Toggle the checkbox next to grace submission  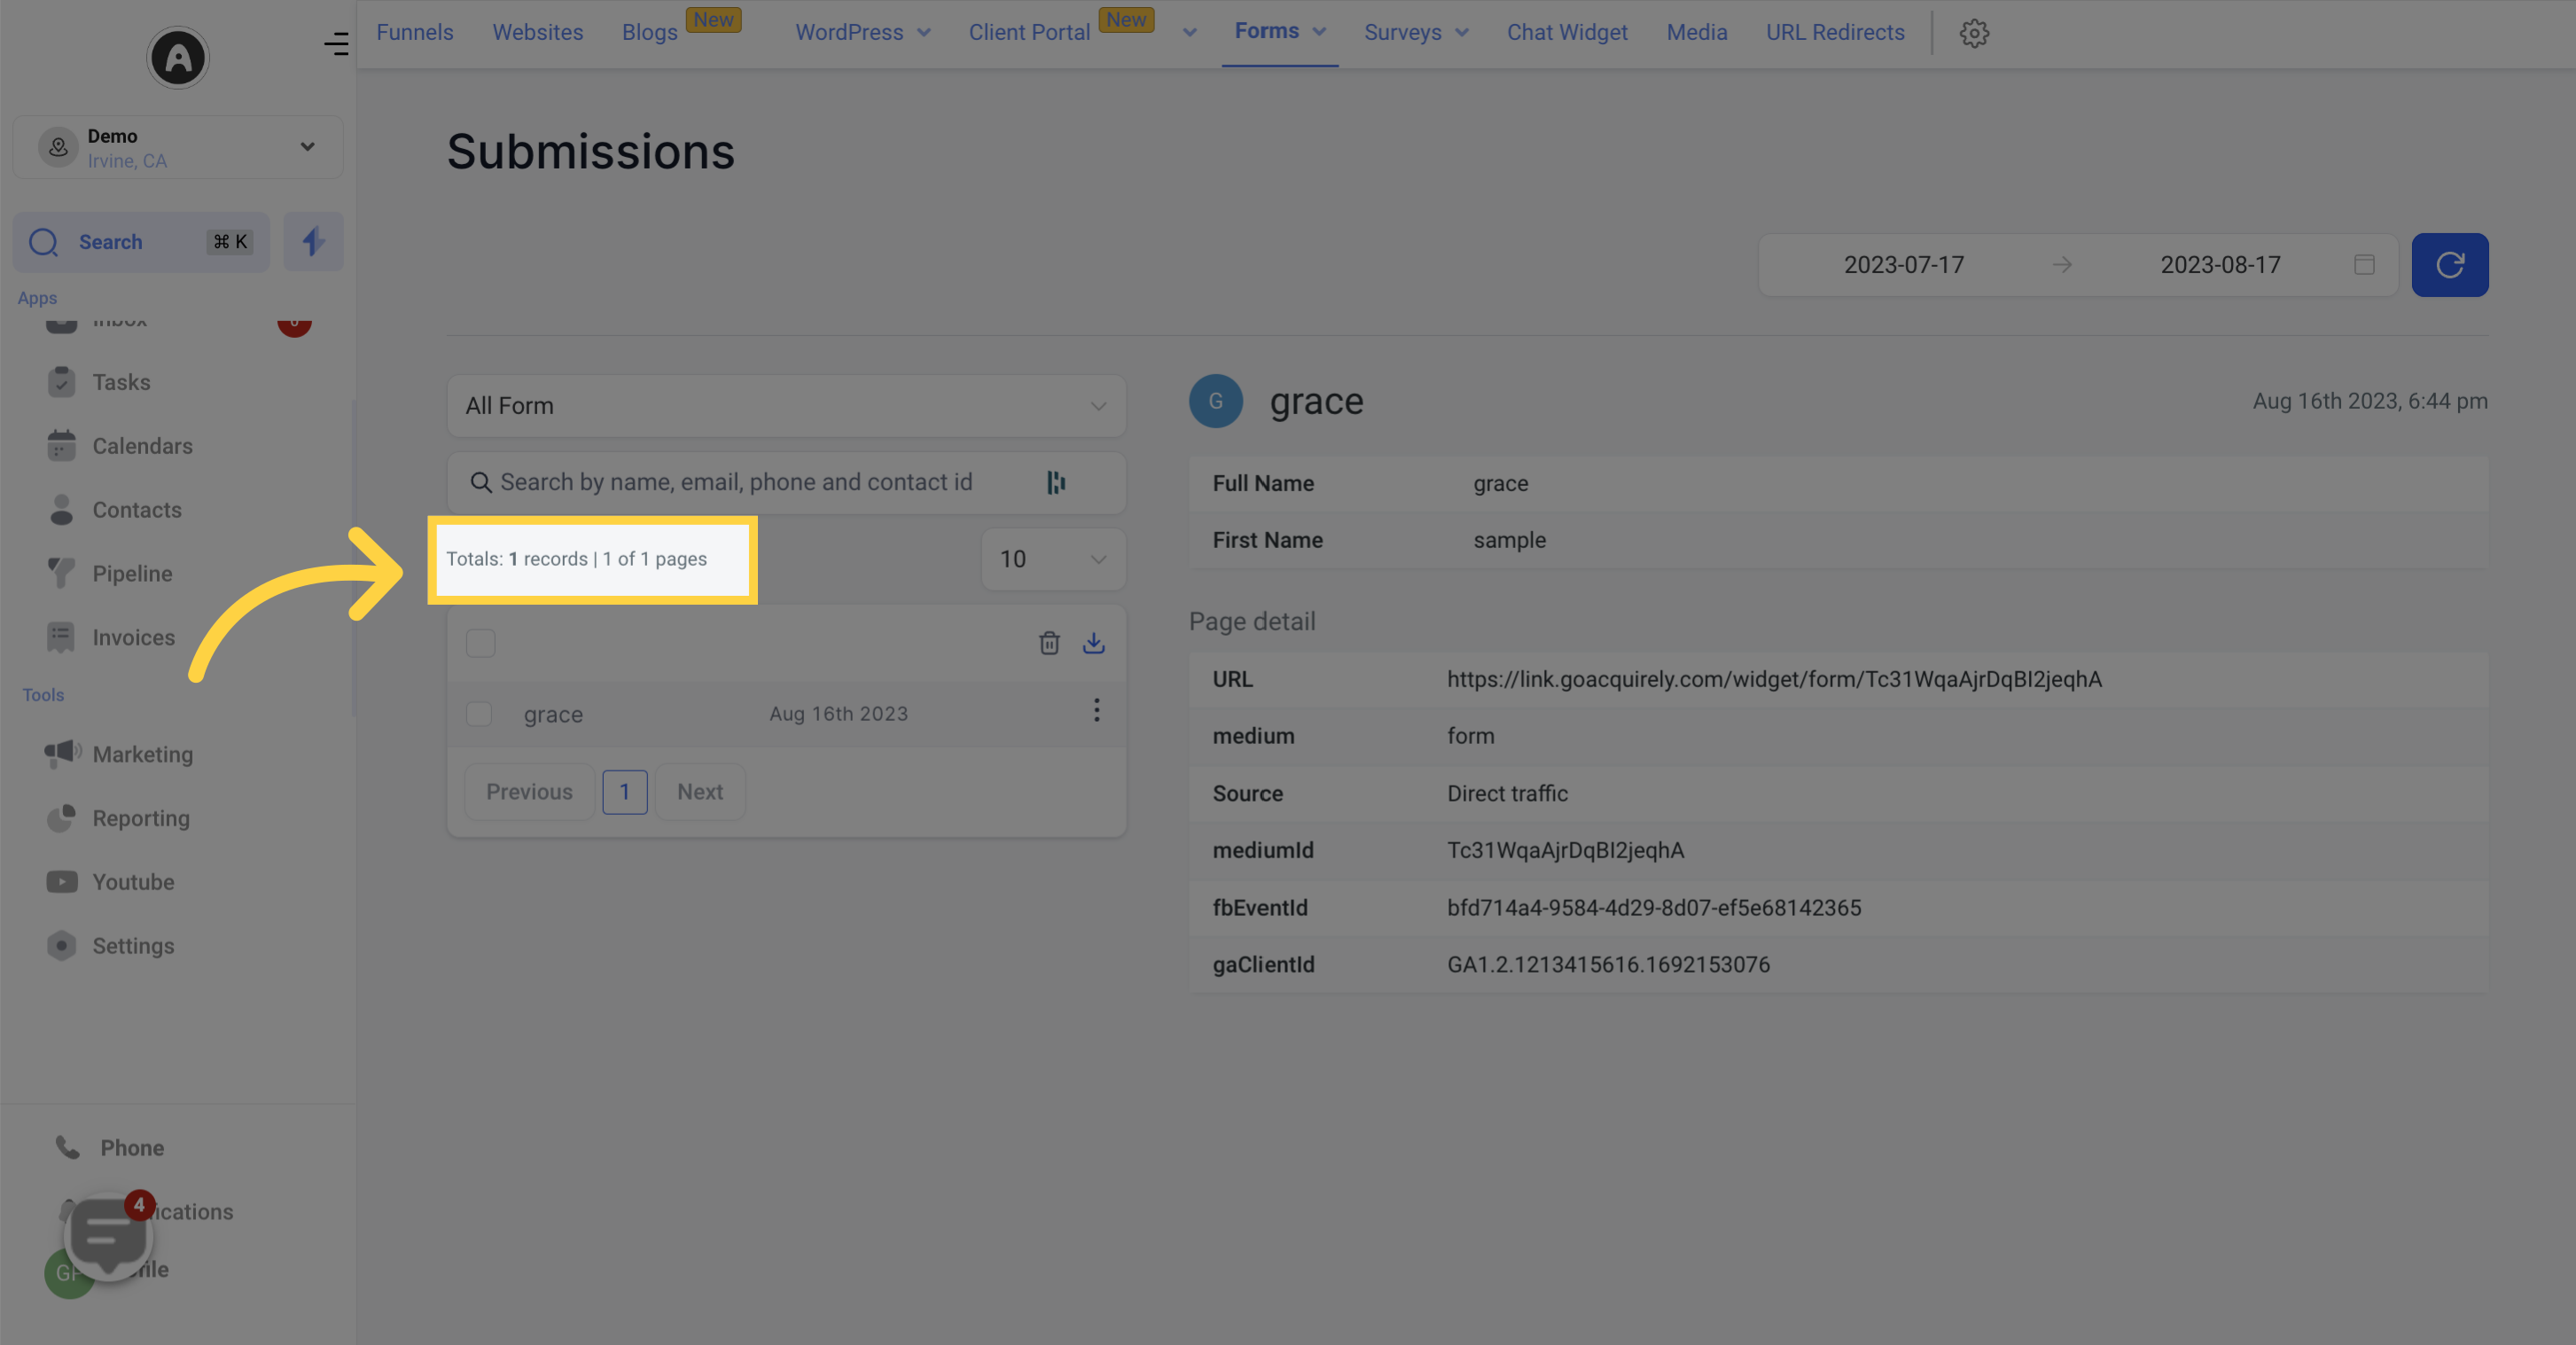(479, 713)
